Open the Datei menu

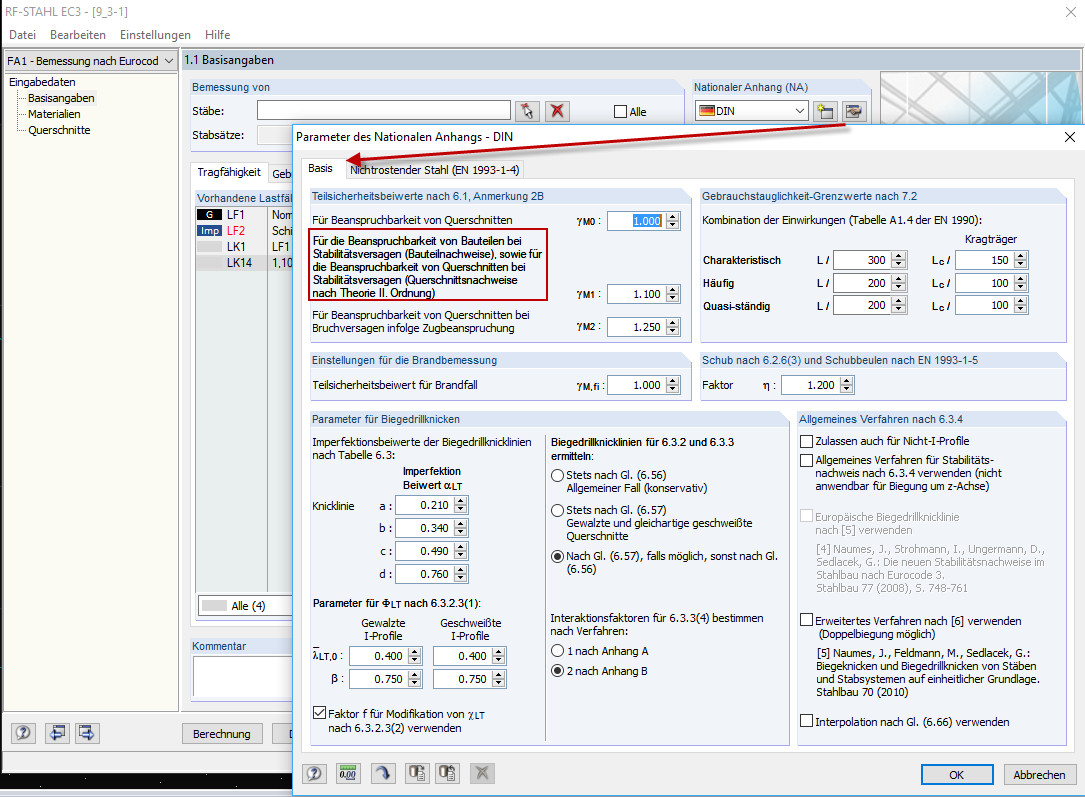(22, 35)
